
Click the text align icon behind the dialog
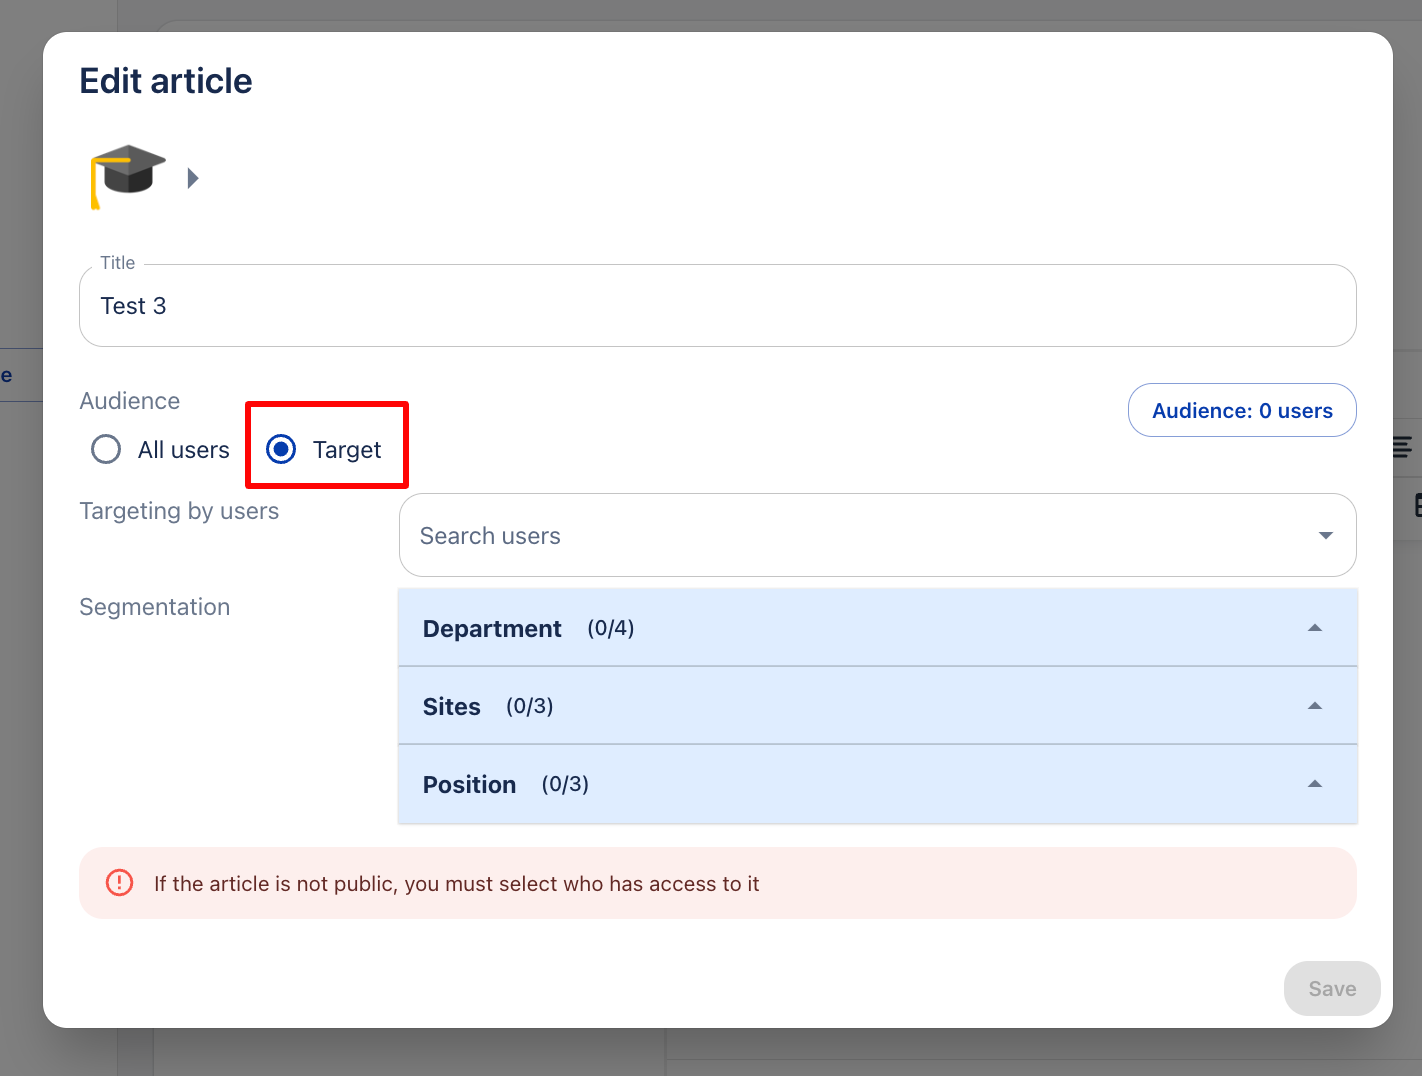1404,447
